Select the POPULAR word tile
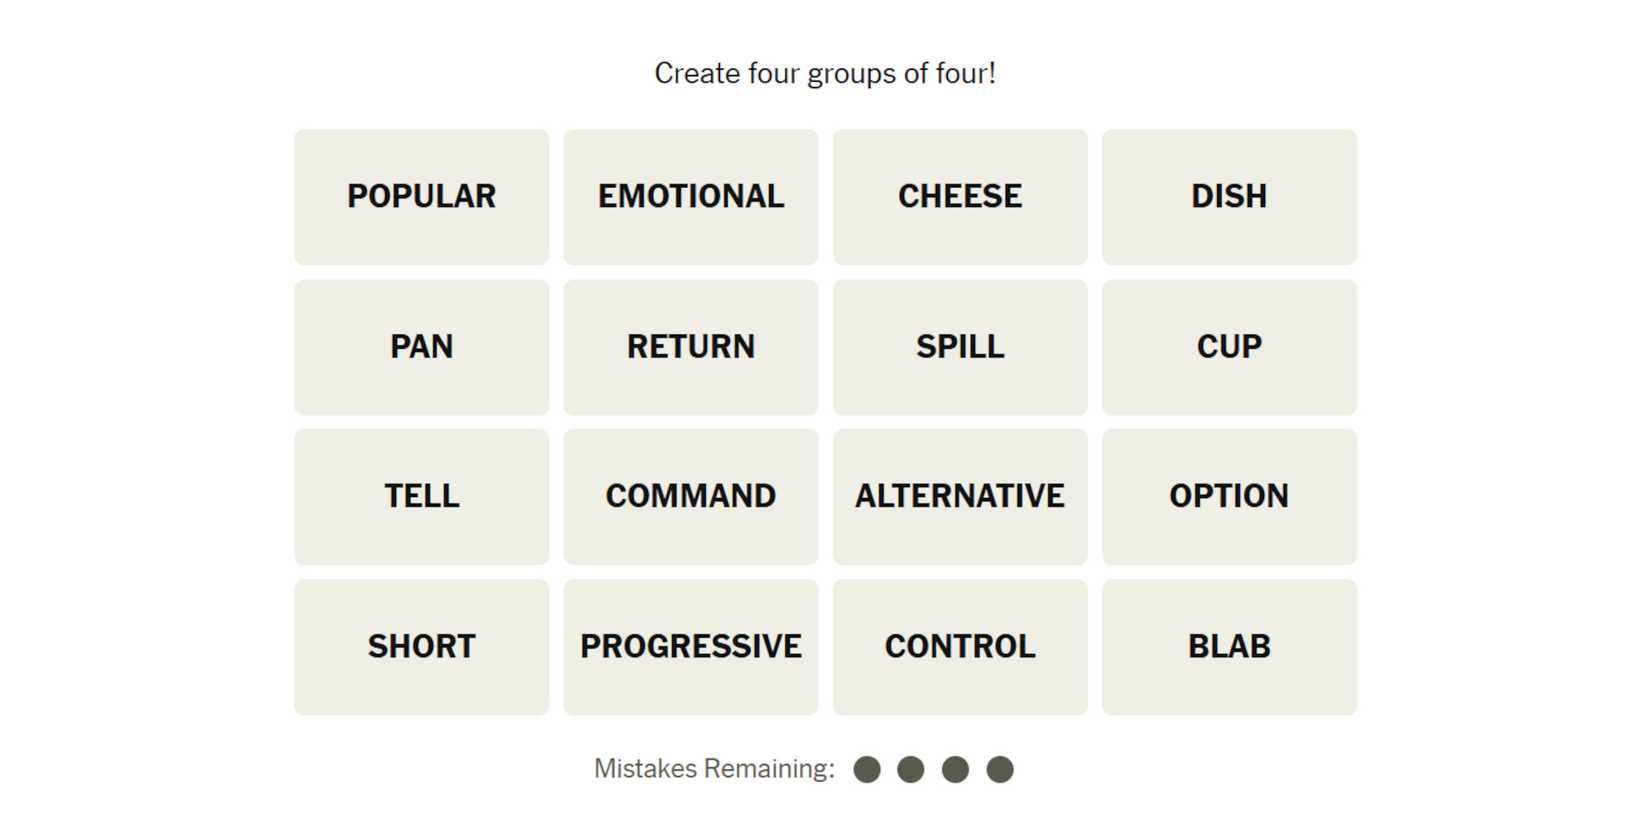 pyautogui.click(x=421, y=197)
